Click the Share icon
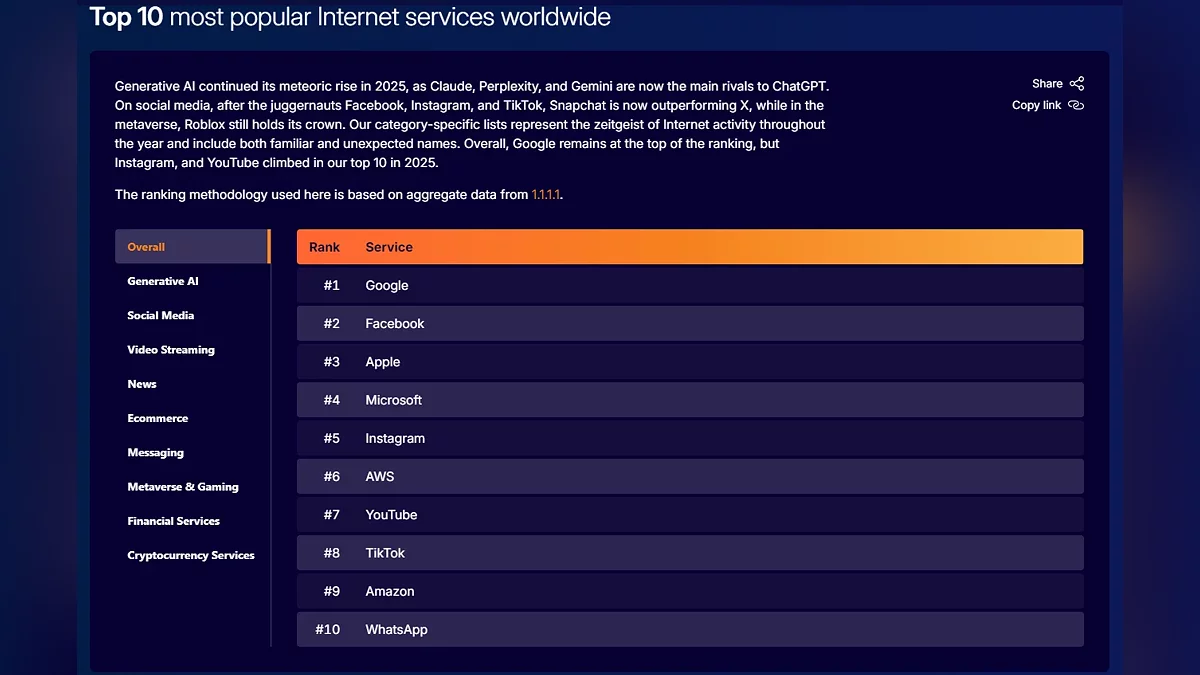This screenshot has height=675, width=1200. (x=1076, y=84)
